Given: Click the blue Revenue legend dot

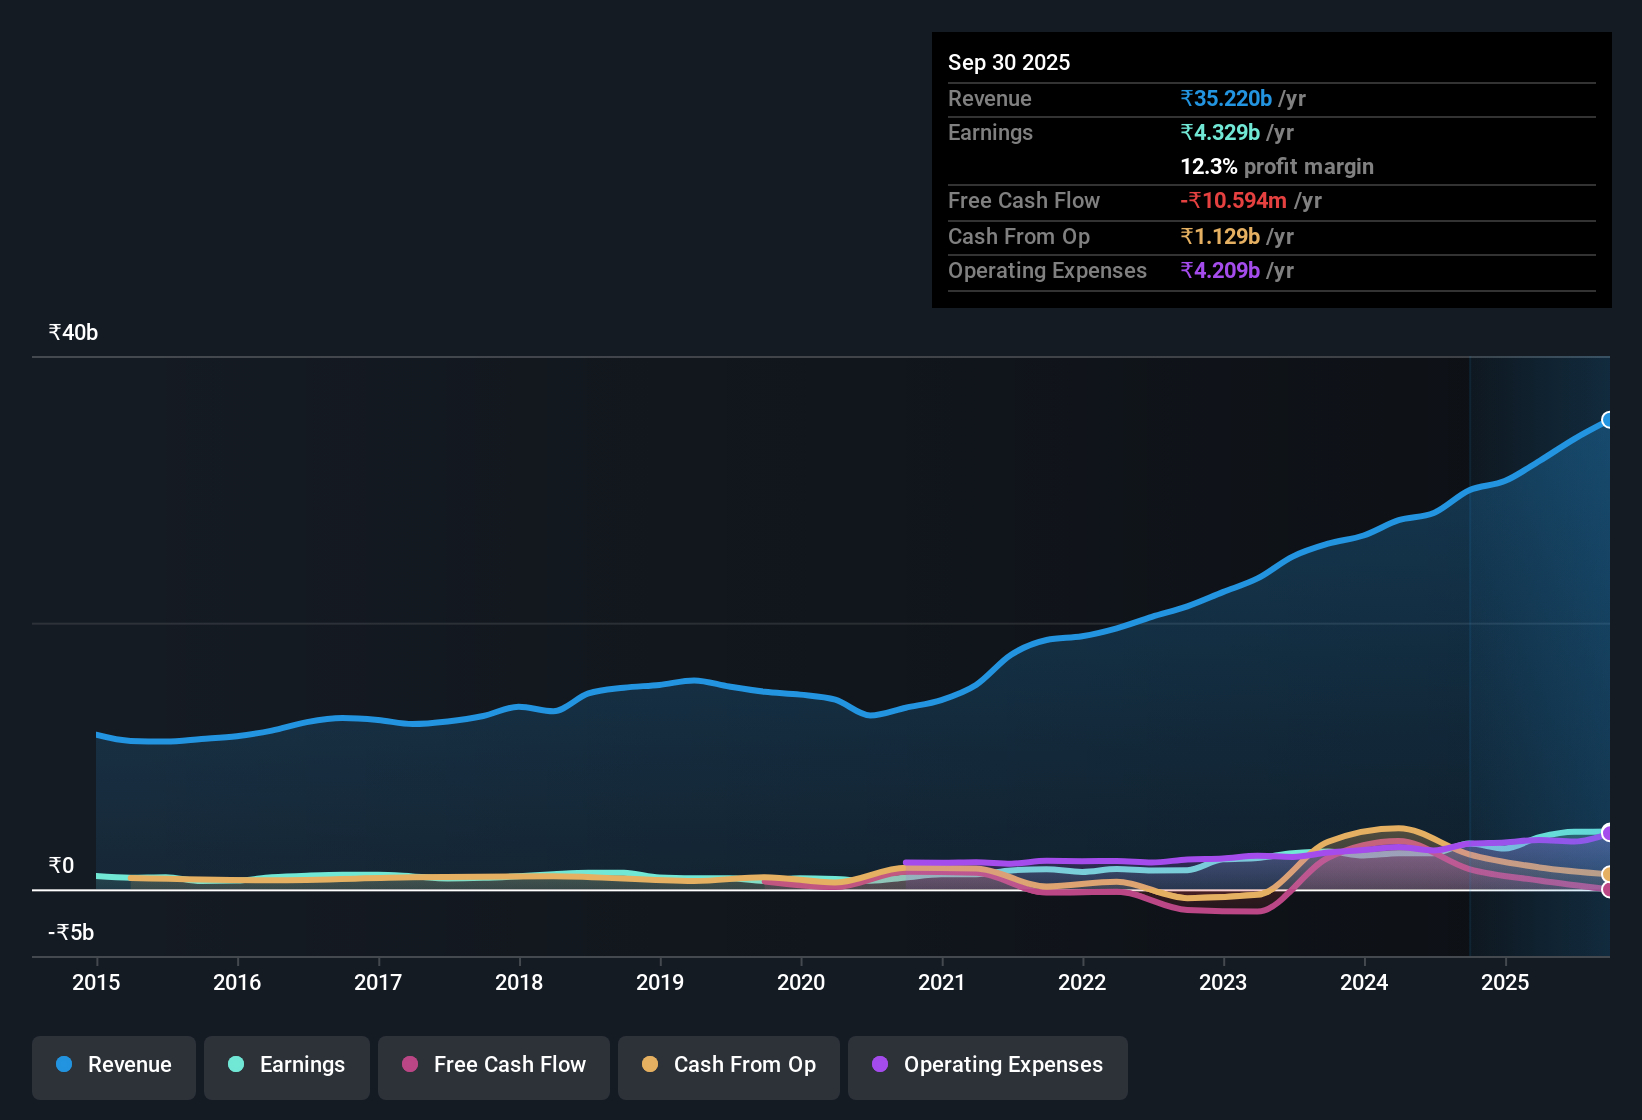Looking at the screenshot, I should point(63,1065).
